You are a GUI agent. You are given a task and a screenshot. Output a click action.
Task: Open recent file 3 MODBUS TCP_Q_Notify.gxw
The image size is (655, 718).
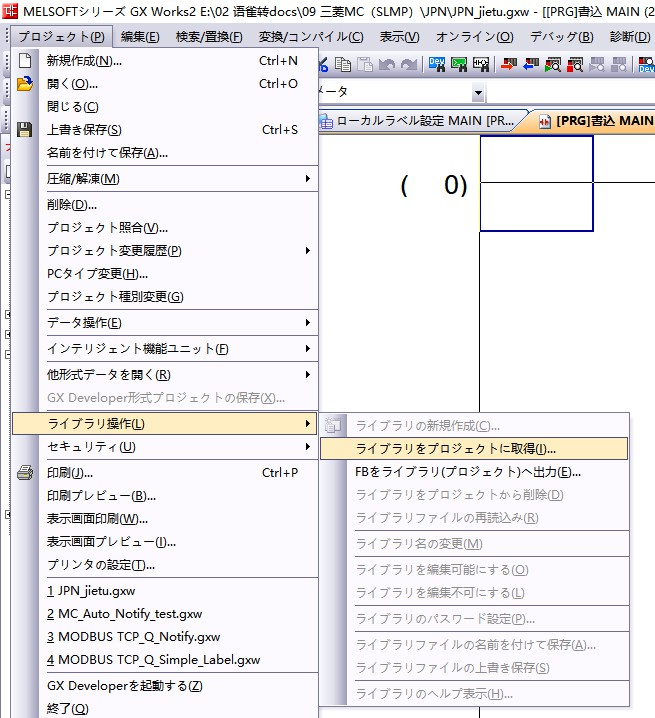click(165, 636)
